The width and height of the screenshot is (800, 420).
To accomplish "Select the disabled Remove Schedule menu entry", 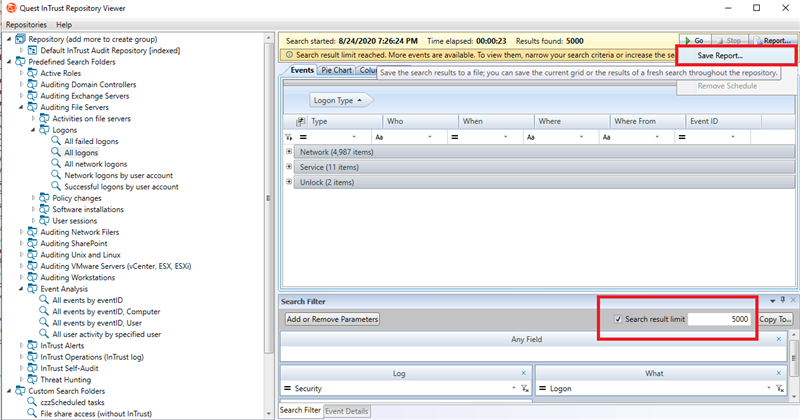I will (727, 86).
